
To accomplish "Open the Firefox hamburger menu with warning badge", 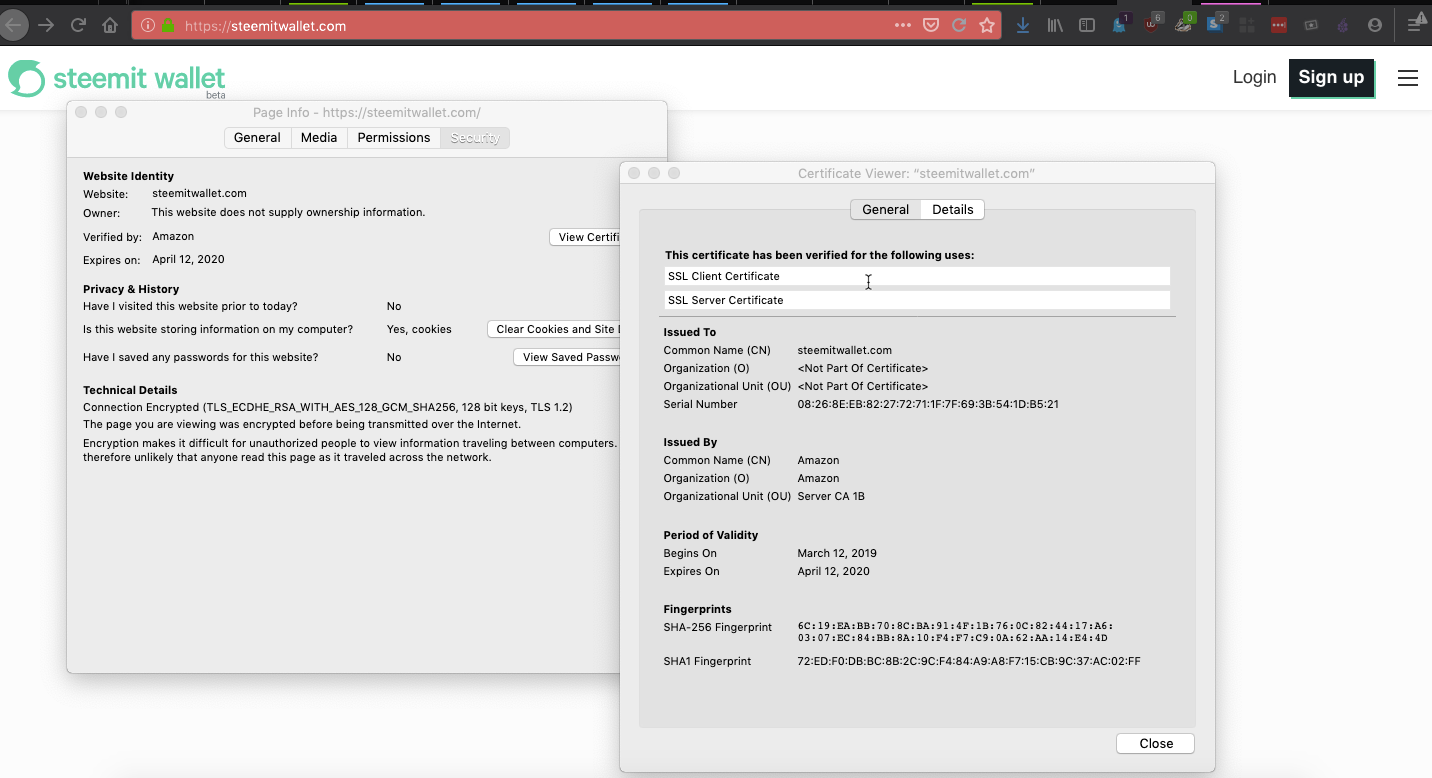I will tap(1416, 24).
